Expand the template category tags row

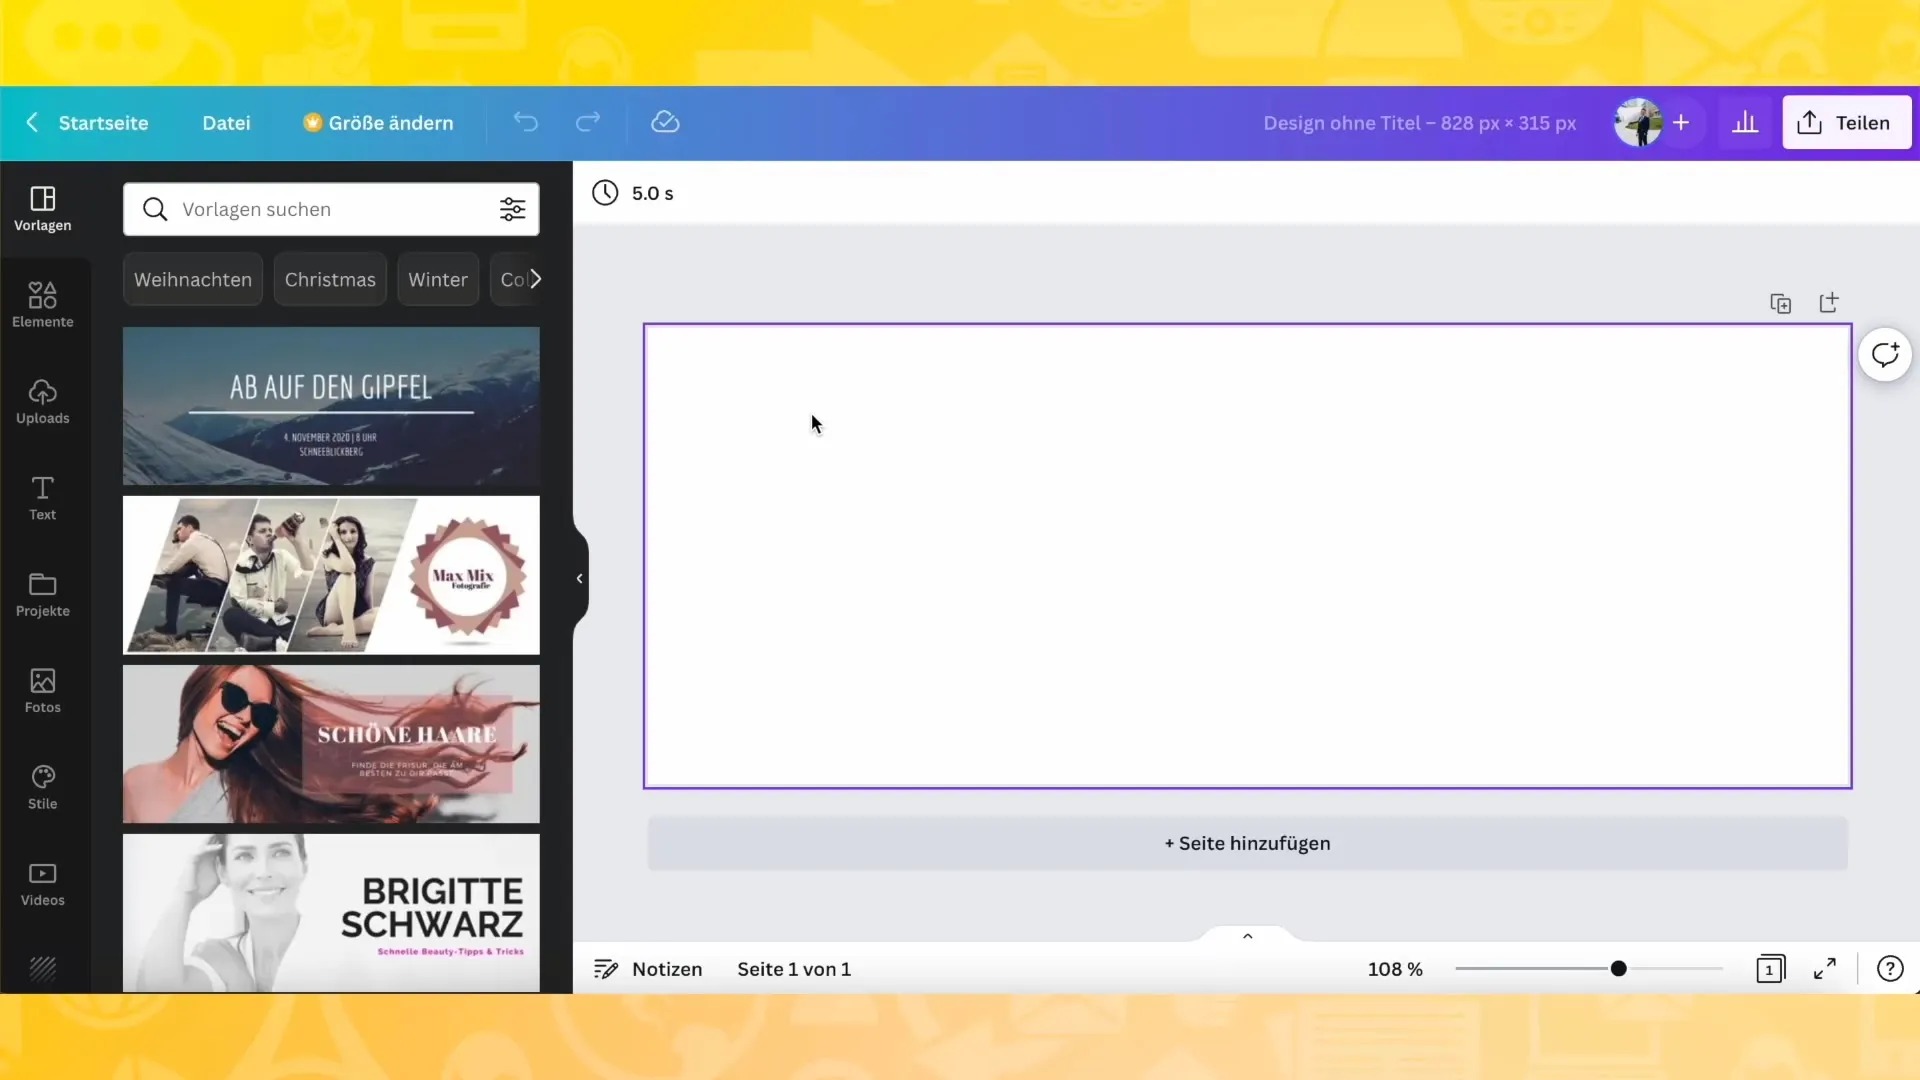point(535,278)
